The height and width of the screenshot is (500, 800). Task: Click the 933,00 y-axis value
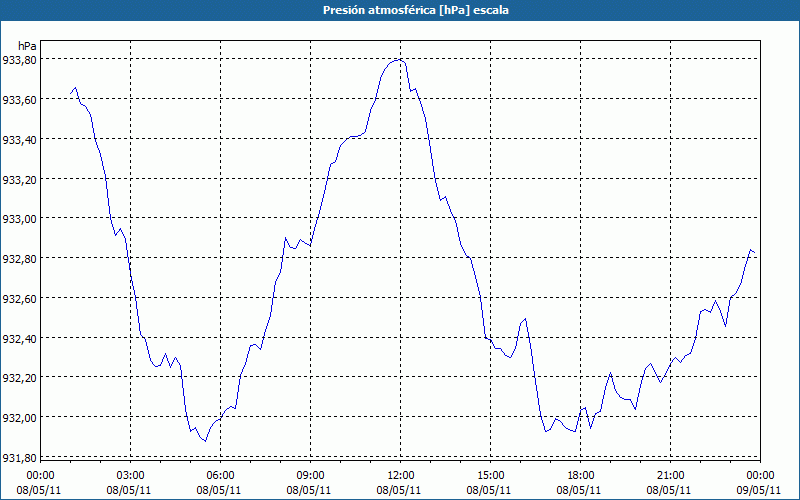click(19, 219)
